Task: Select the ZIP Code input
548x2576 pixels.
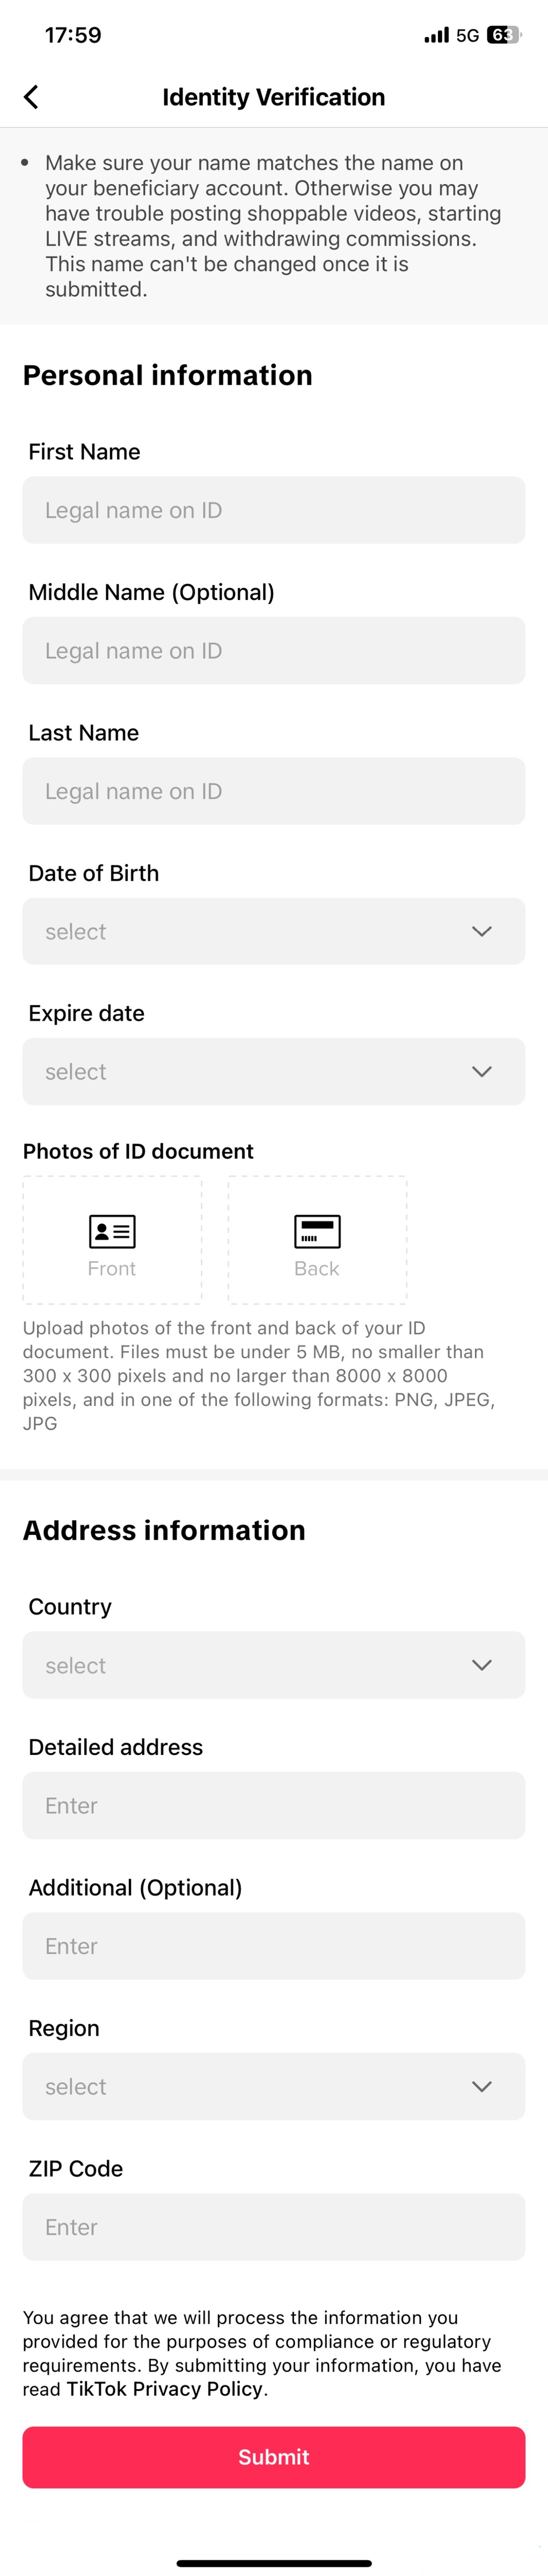Action: (x=274, y=2227)
